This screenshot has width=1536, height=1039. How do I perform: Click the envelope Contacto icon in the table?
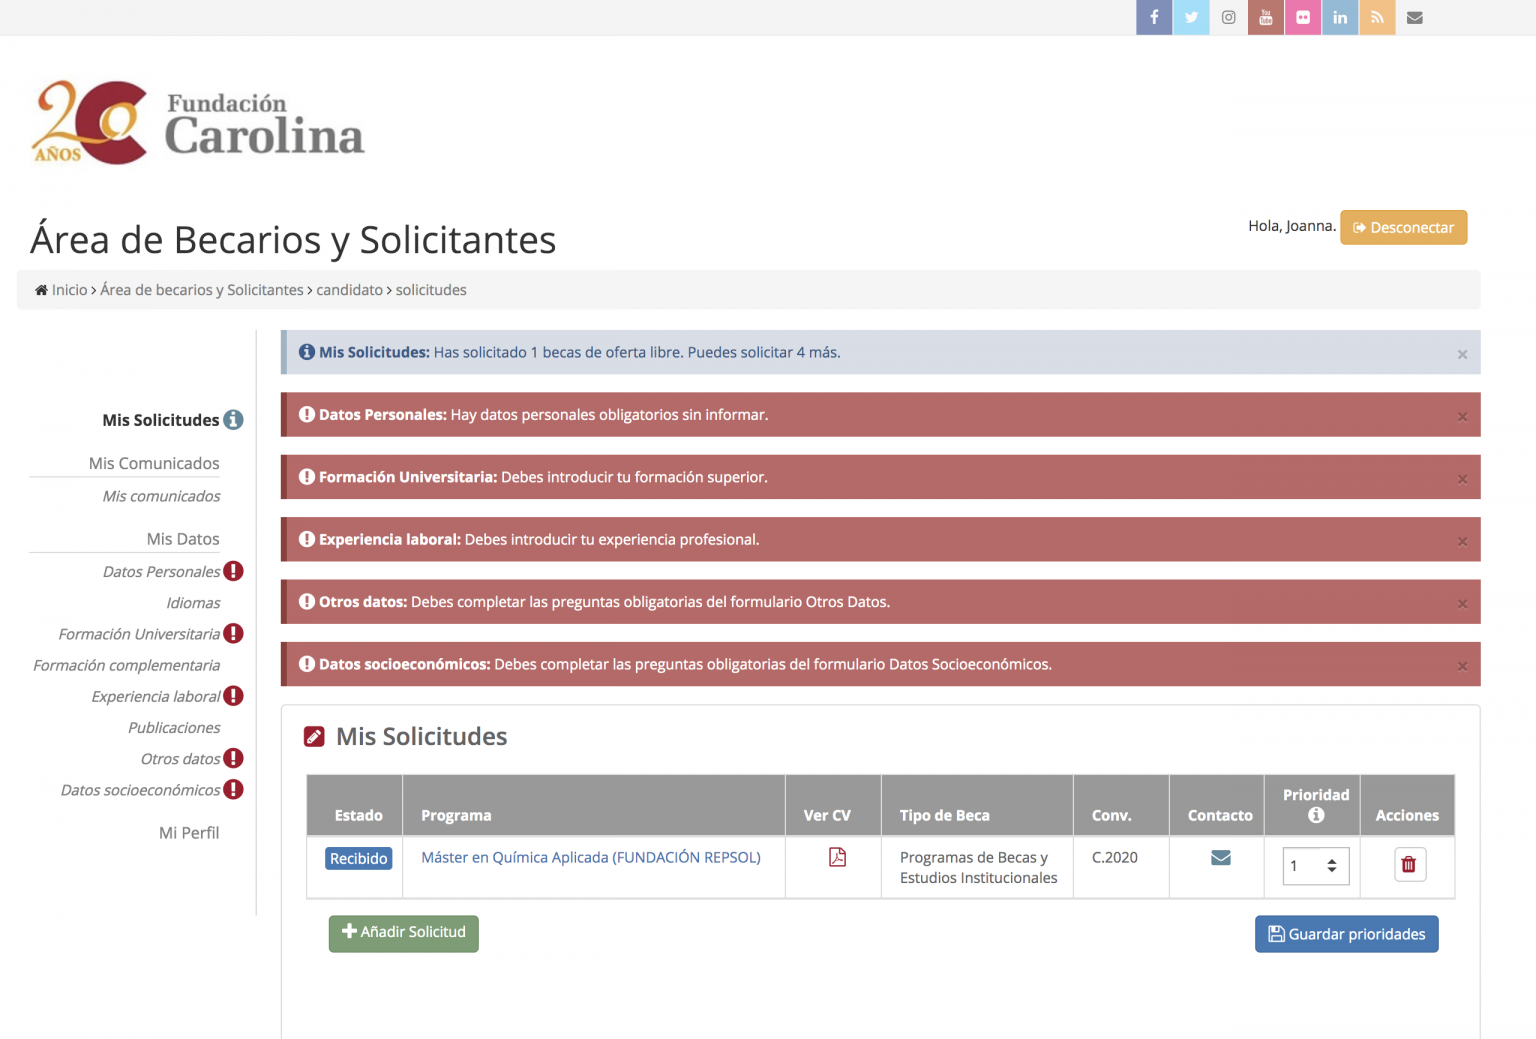(x=1221, y=857)
